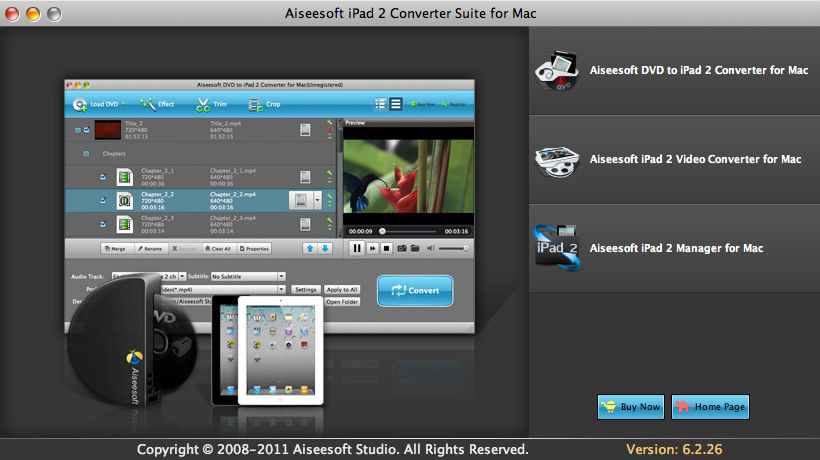
Task: Select the Crop tool
Action: point(264,104)
